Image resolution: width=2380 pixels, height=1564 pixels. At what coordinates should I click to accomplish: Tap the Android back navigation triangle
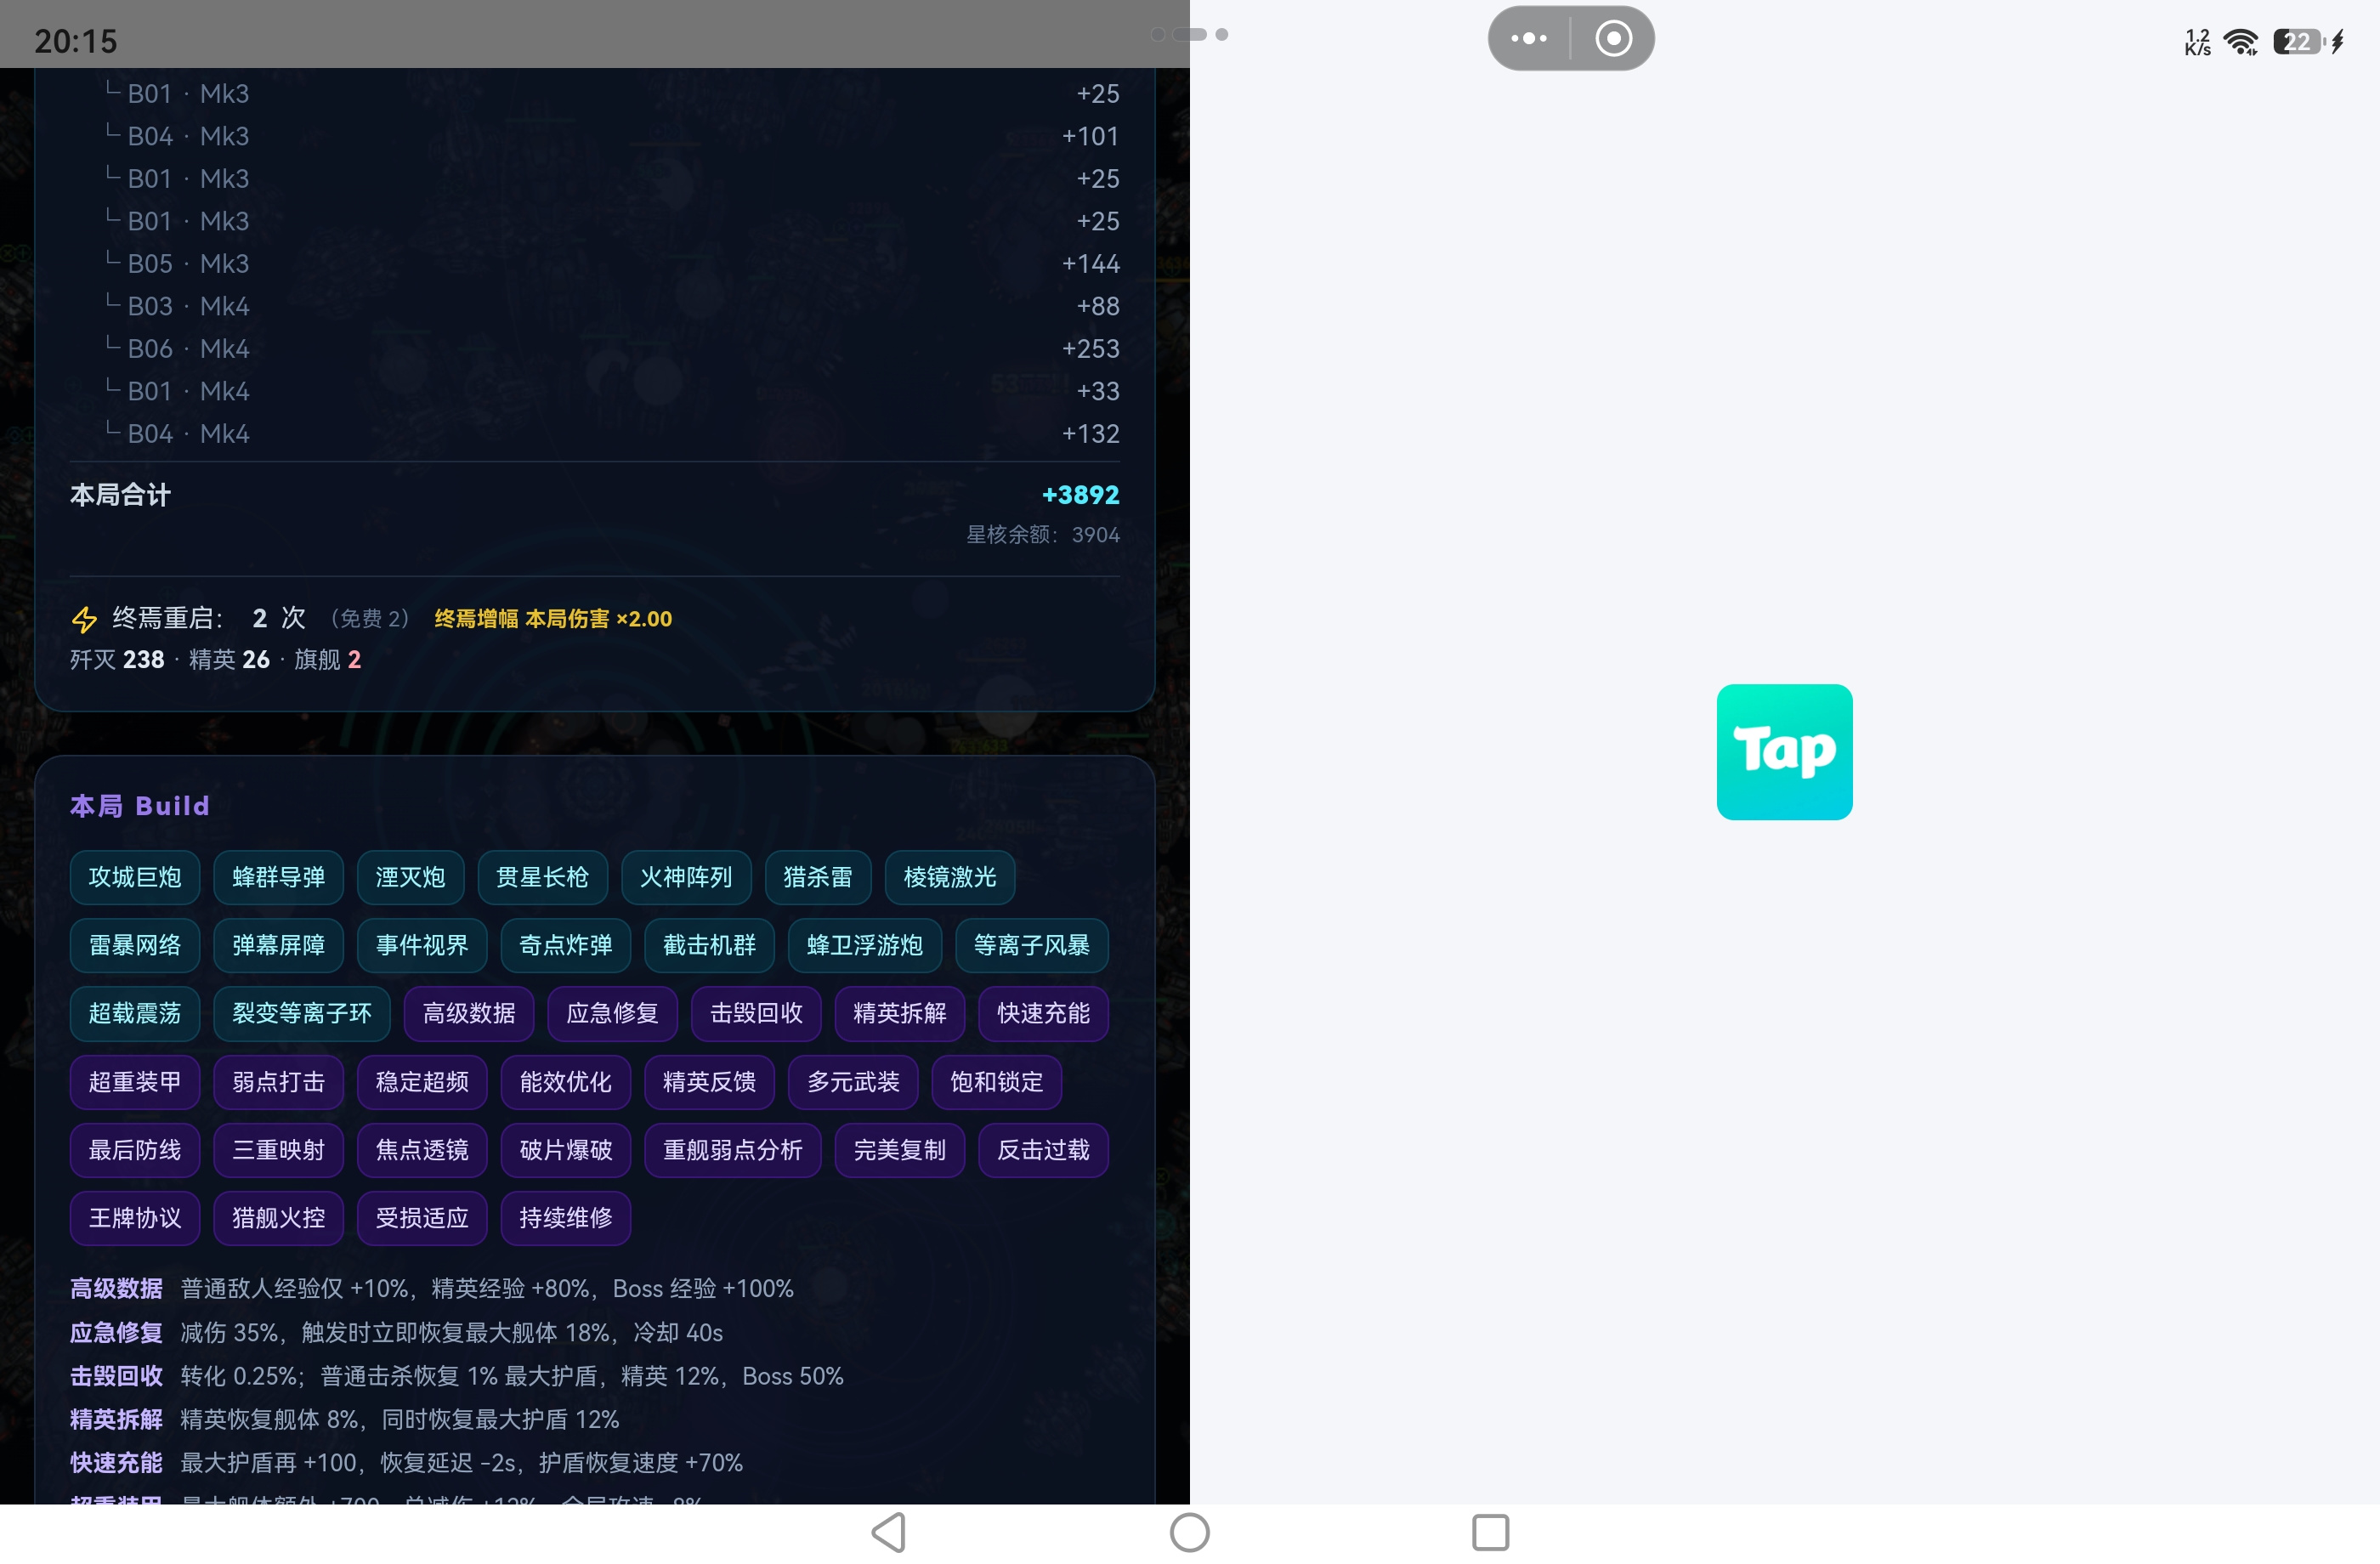click(888, 1532)
